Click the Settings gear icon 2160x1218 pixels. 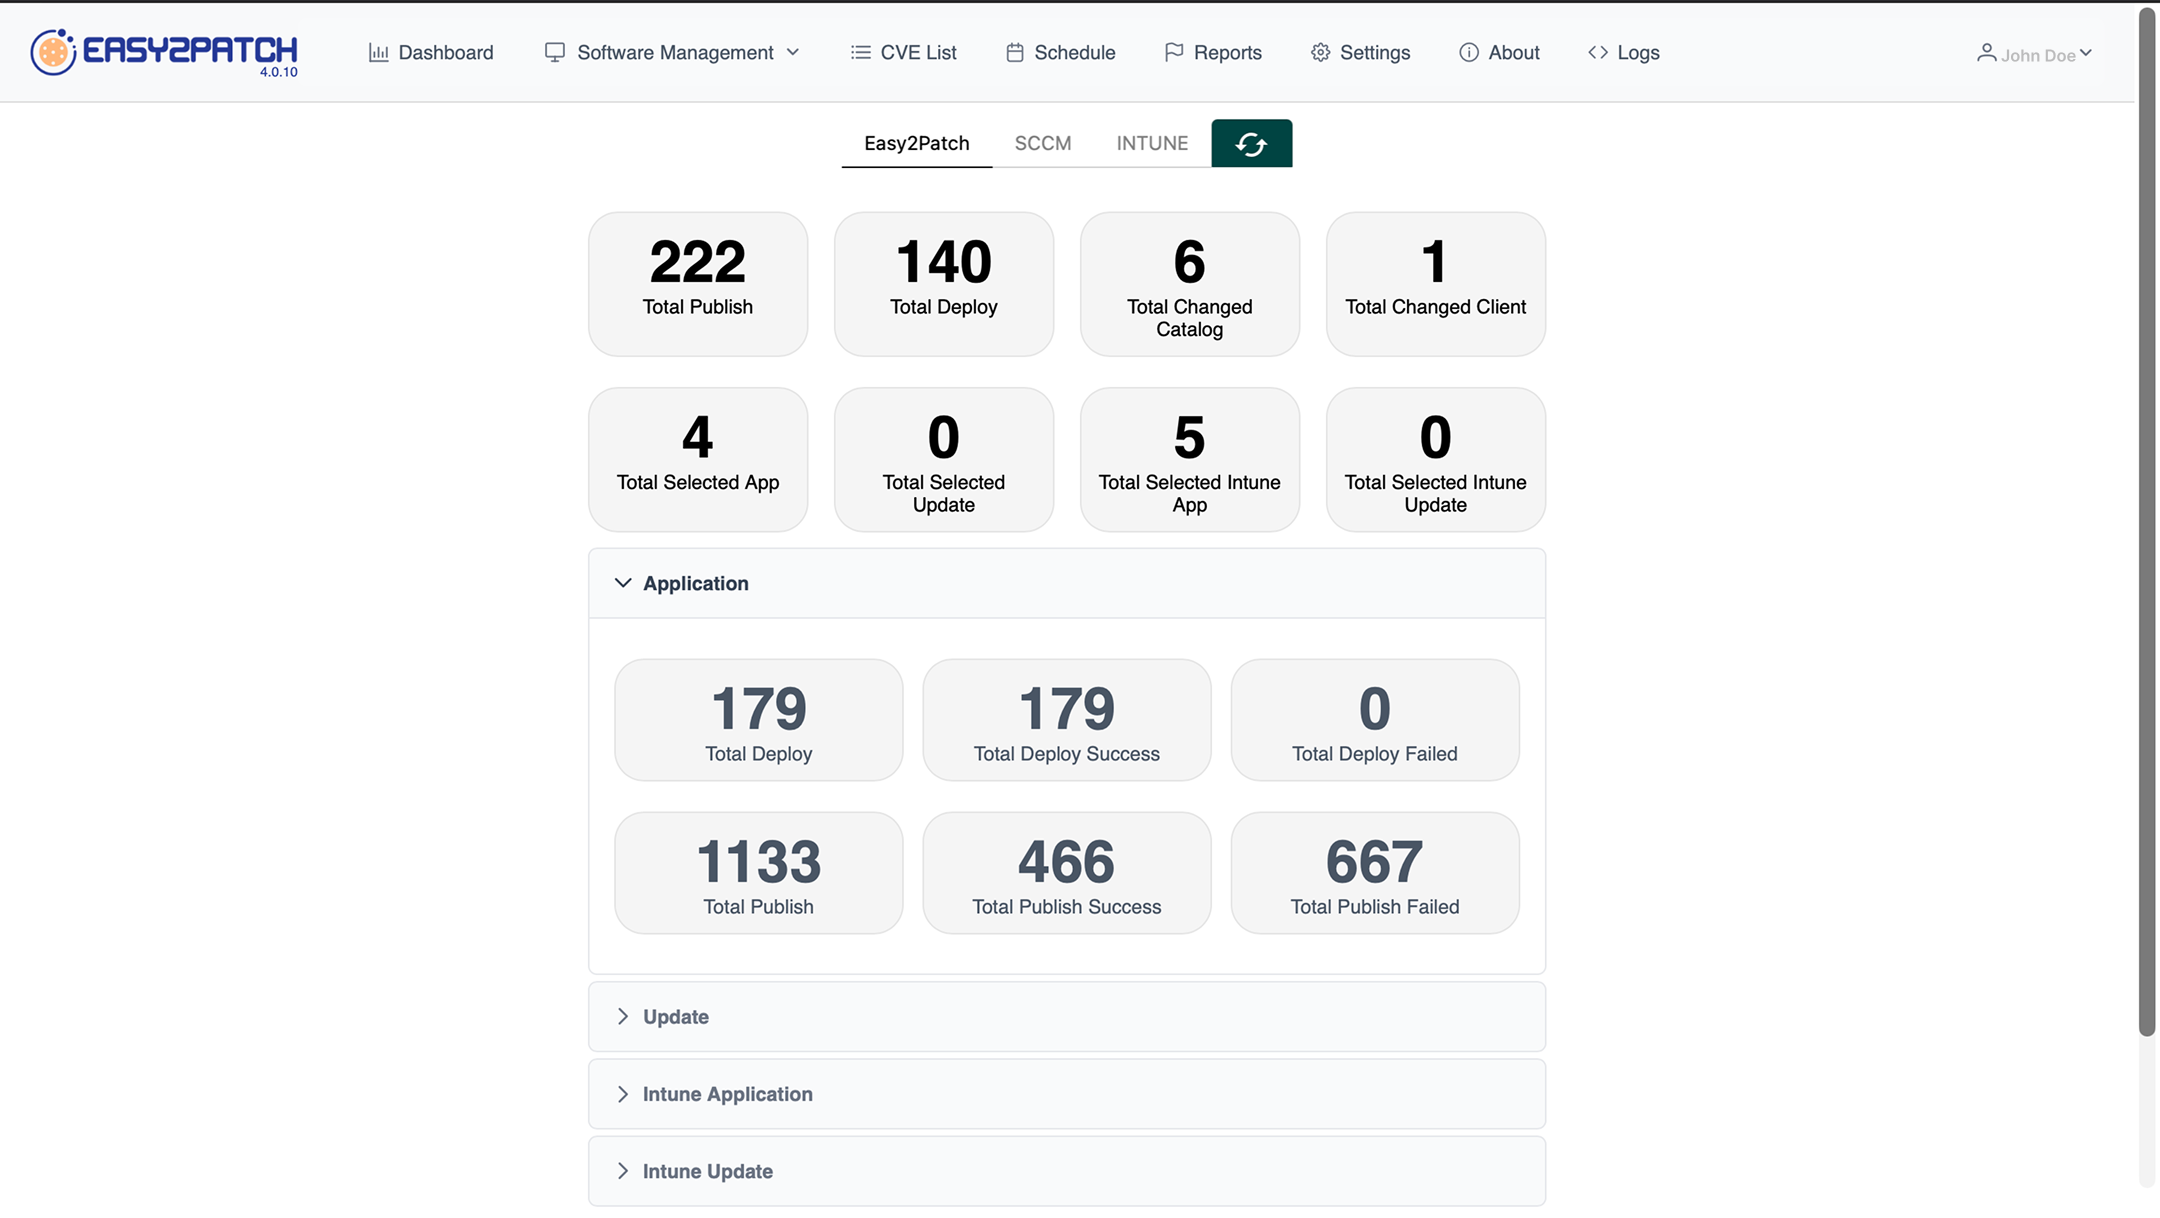(1320, 52)
